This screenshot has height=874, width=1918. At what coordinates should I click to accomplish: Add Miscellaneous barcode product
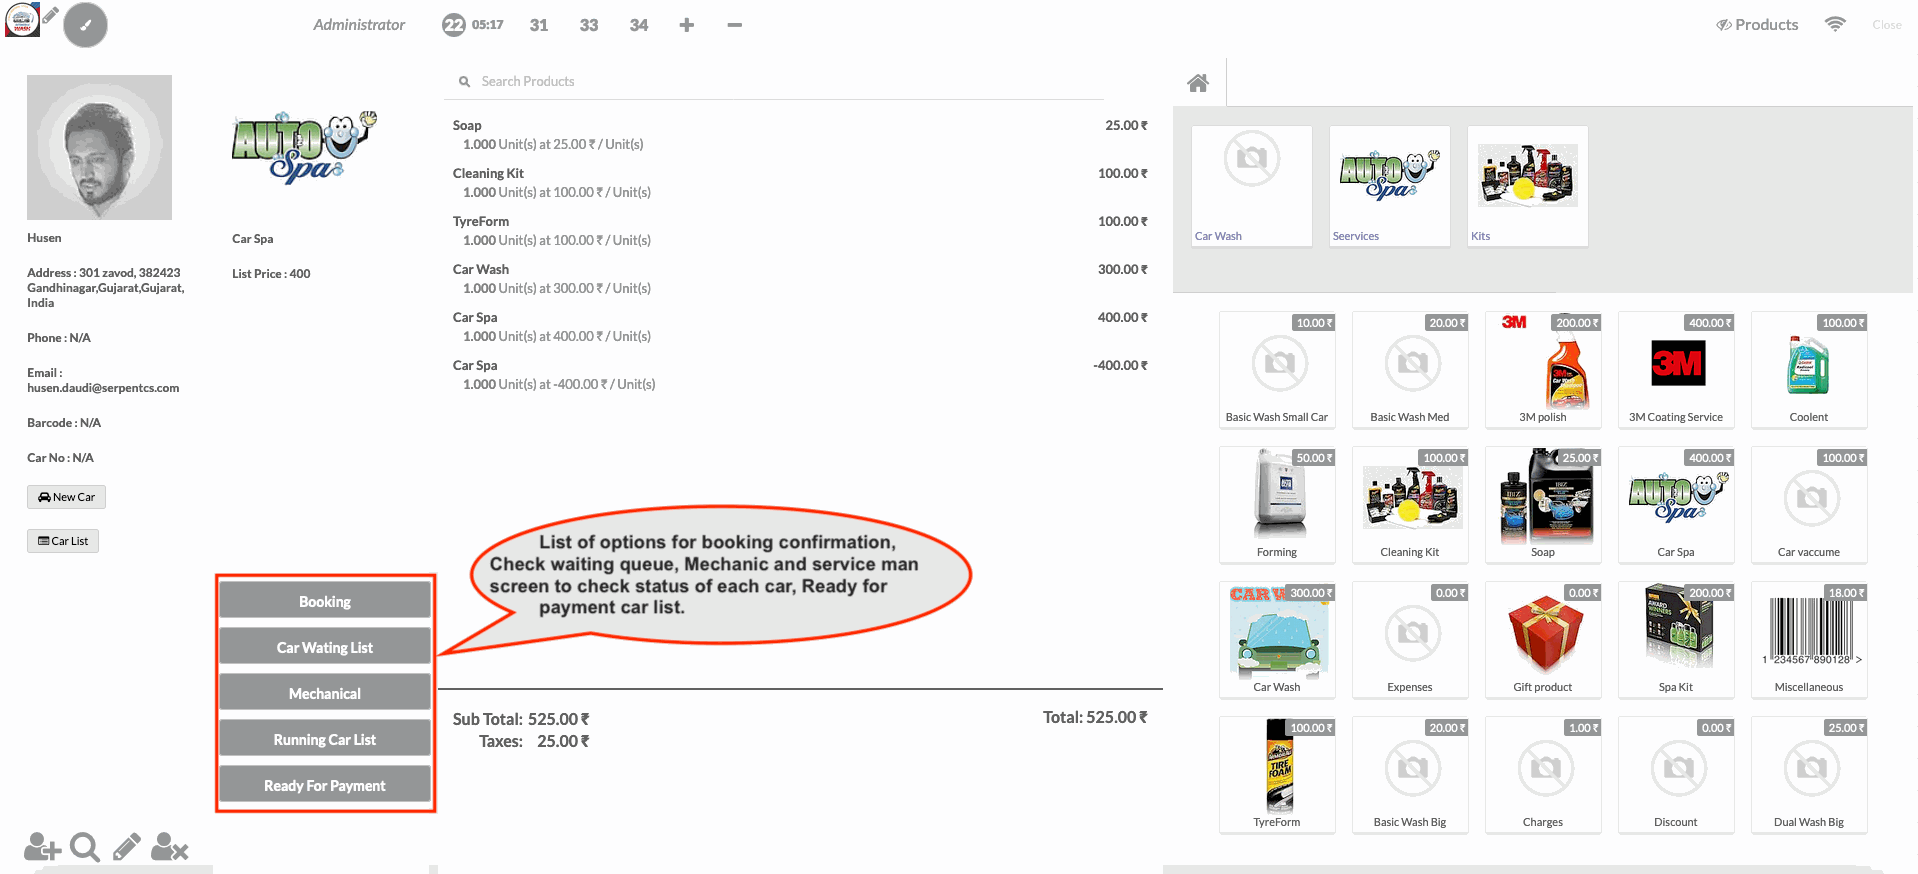pos(1809,640)
